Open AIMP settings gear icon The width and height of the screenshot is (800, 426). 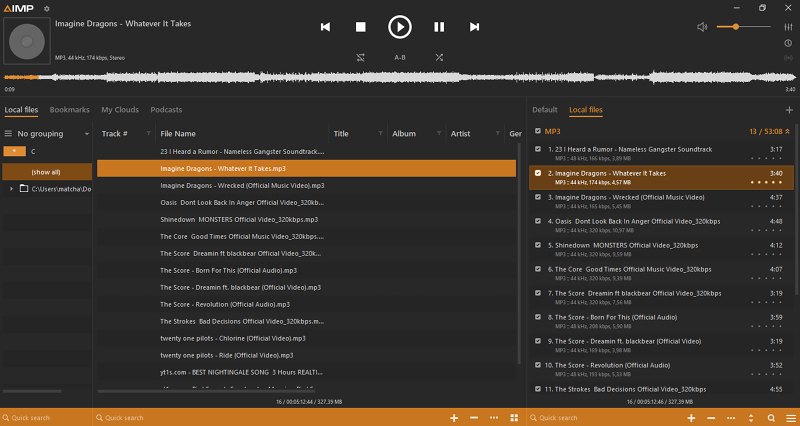46,9
